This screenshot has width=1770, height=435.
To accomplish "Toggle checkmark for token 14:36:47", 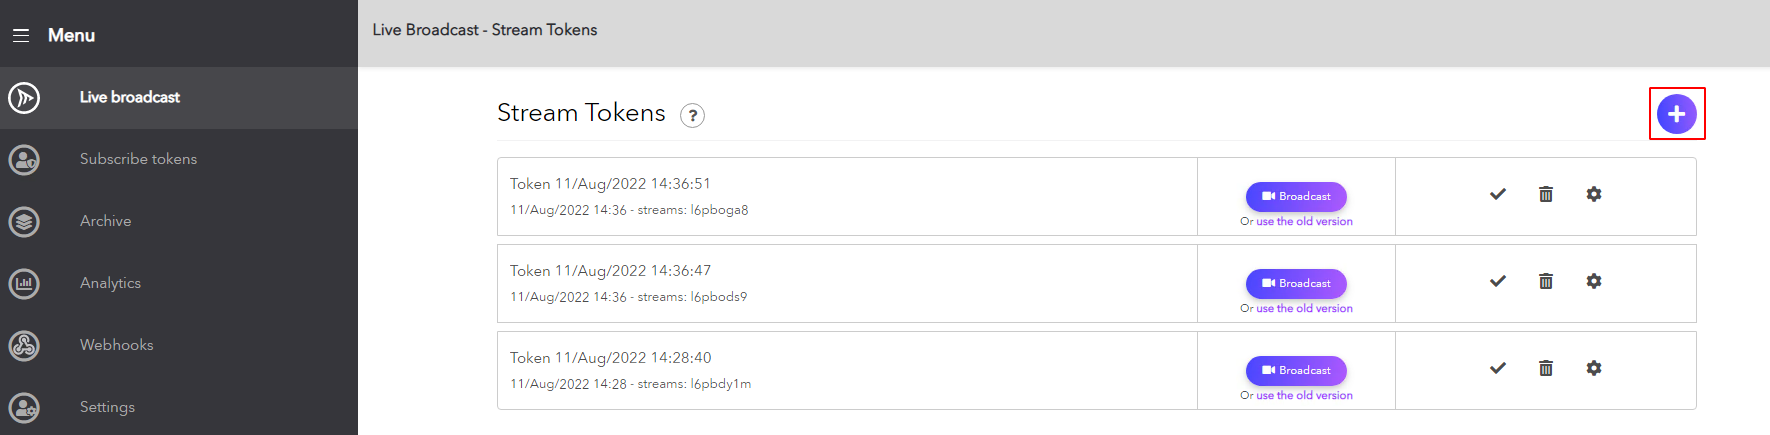I will (1498, 281).
